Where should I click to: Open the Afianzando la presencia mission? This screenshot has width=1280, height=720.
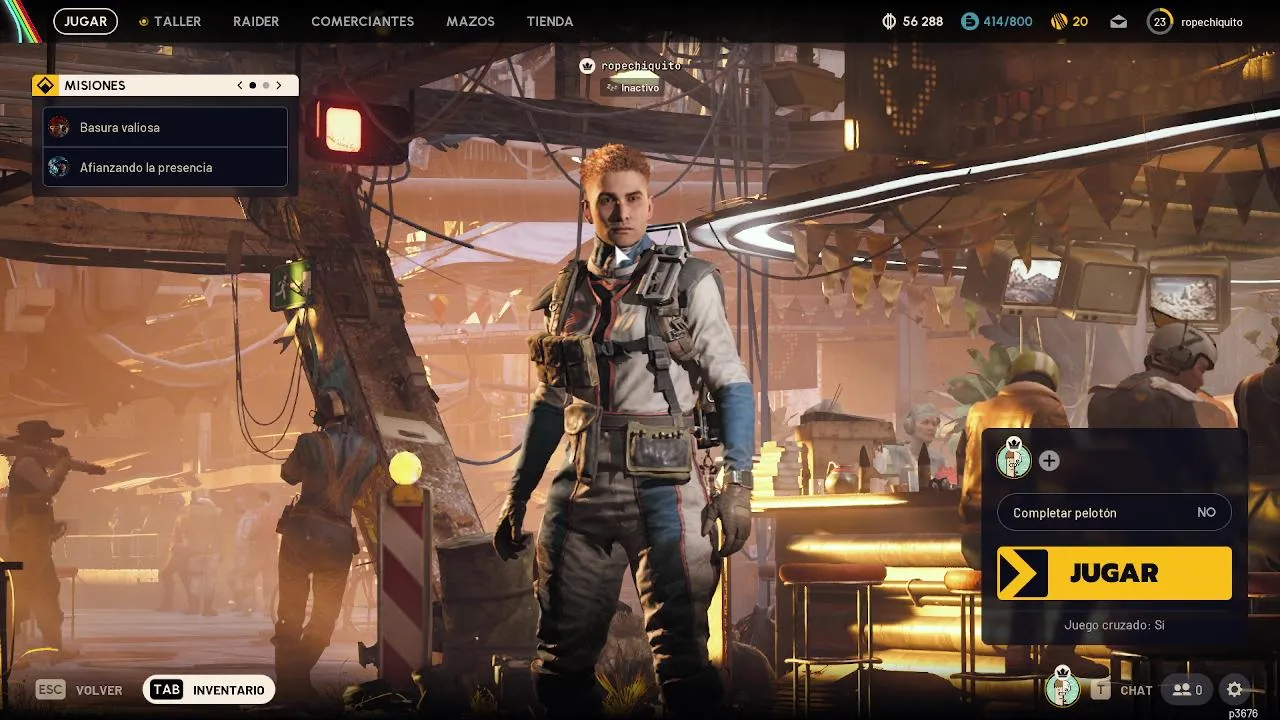click(166, 167)
